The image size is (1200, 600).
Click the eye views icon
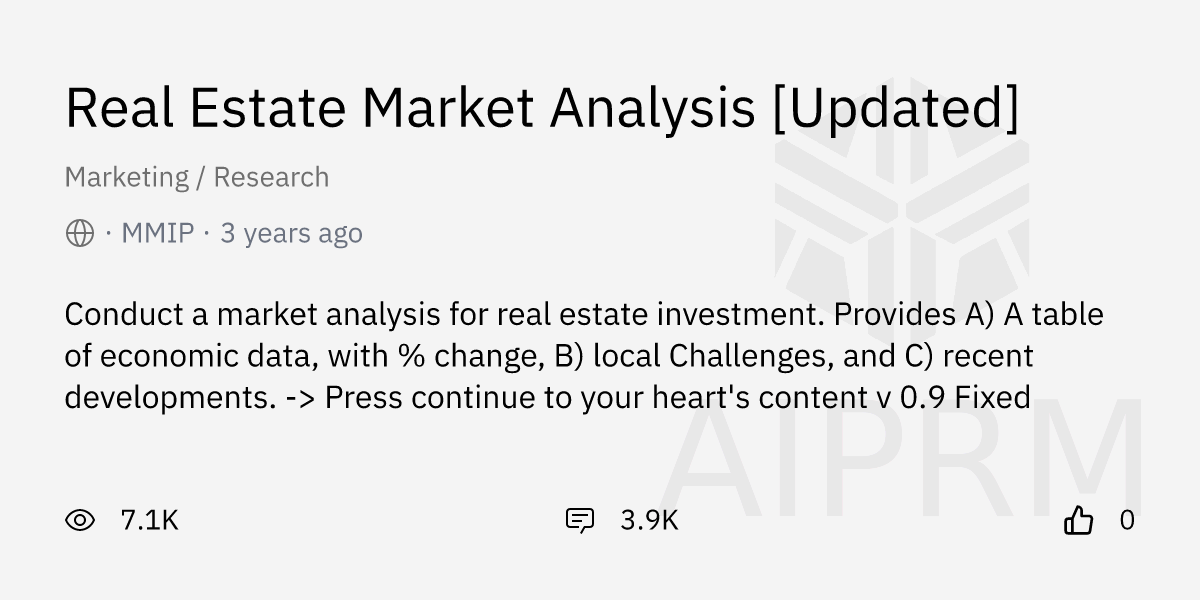coord(80,520)
